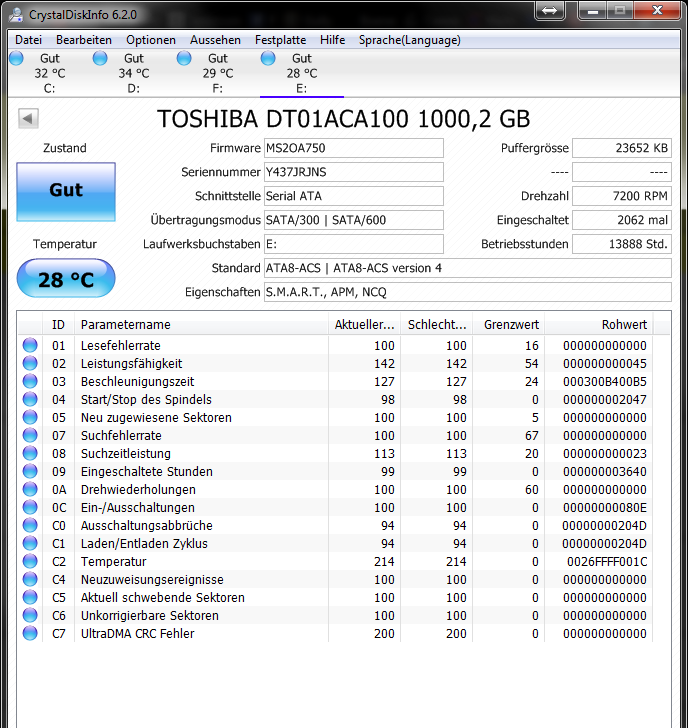Viewport: 688px width, 728px height.
Task: Click status orb of UltraDMA CRC Fehler row
Action: pyautogui.click(x=30, y=633)
